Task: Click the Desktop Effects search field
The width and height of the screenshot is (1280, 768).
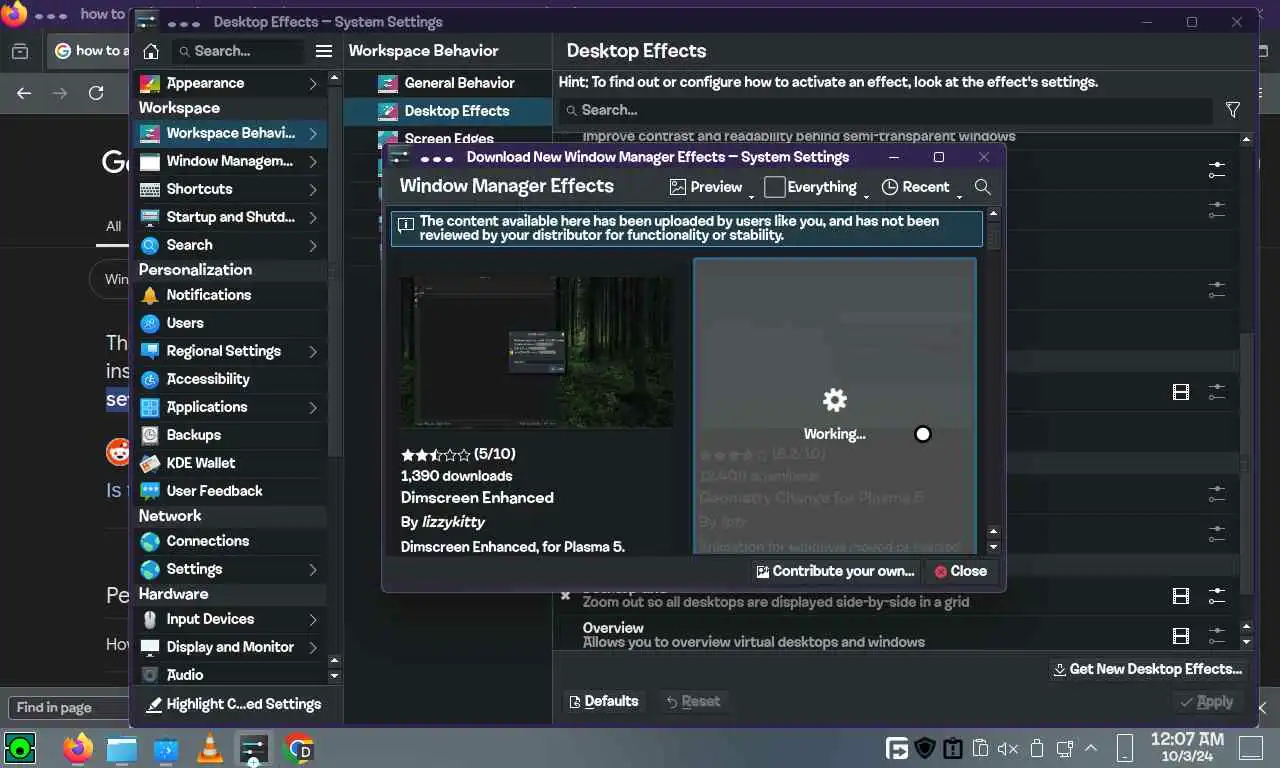Action: pyautogui.click(x=885, y=110)
